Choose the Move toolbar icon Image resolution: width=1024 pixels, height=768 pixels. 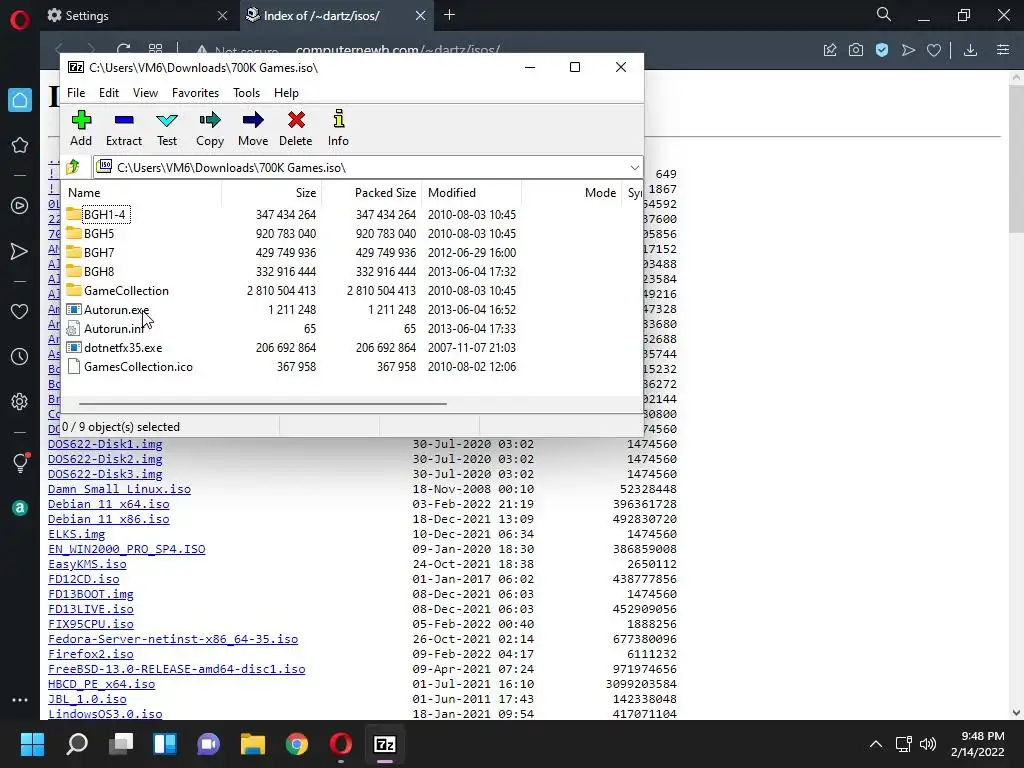pos(253,129)
